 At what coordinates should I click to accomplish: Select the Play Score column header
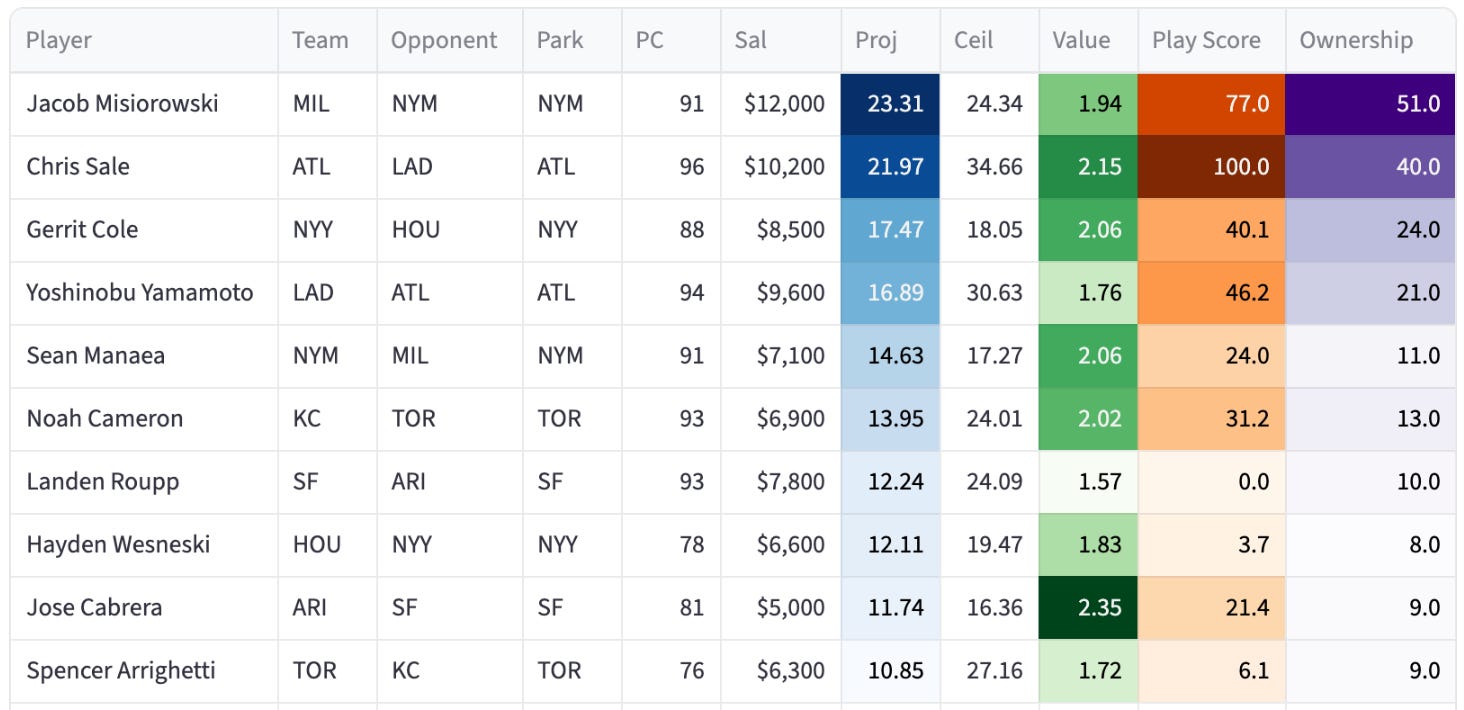(x=1212, y=41)
